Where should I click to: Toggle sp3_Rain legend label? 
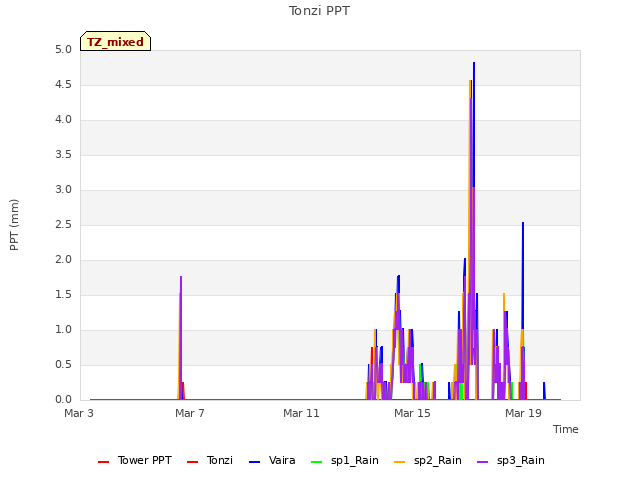coord(520,460)
